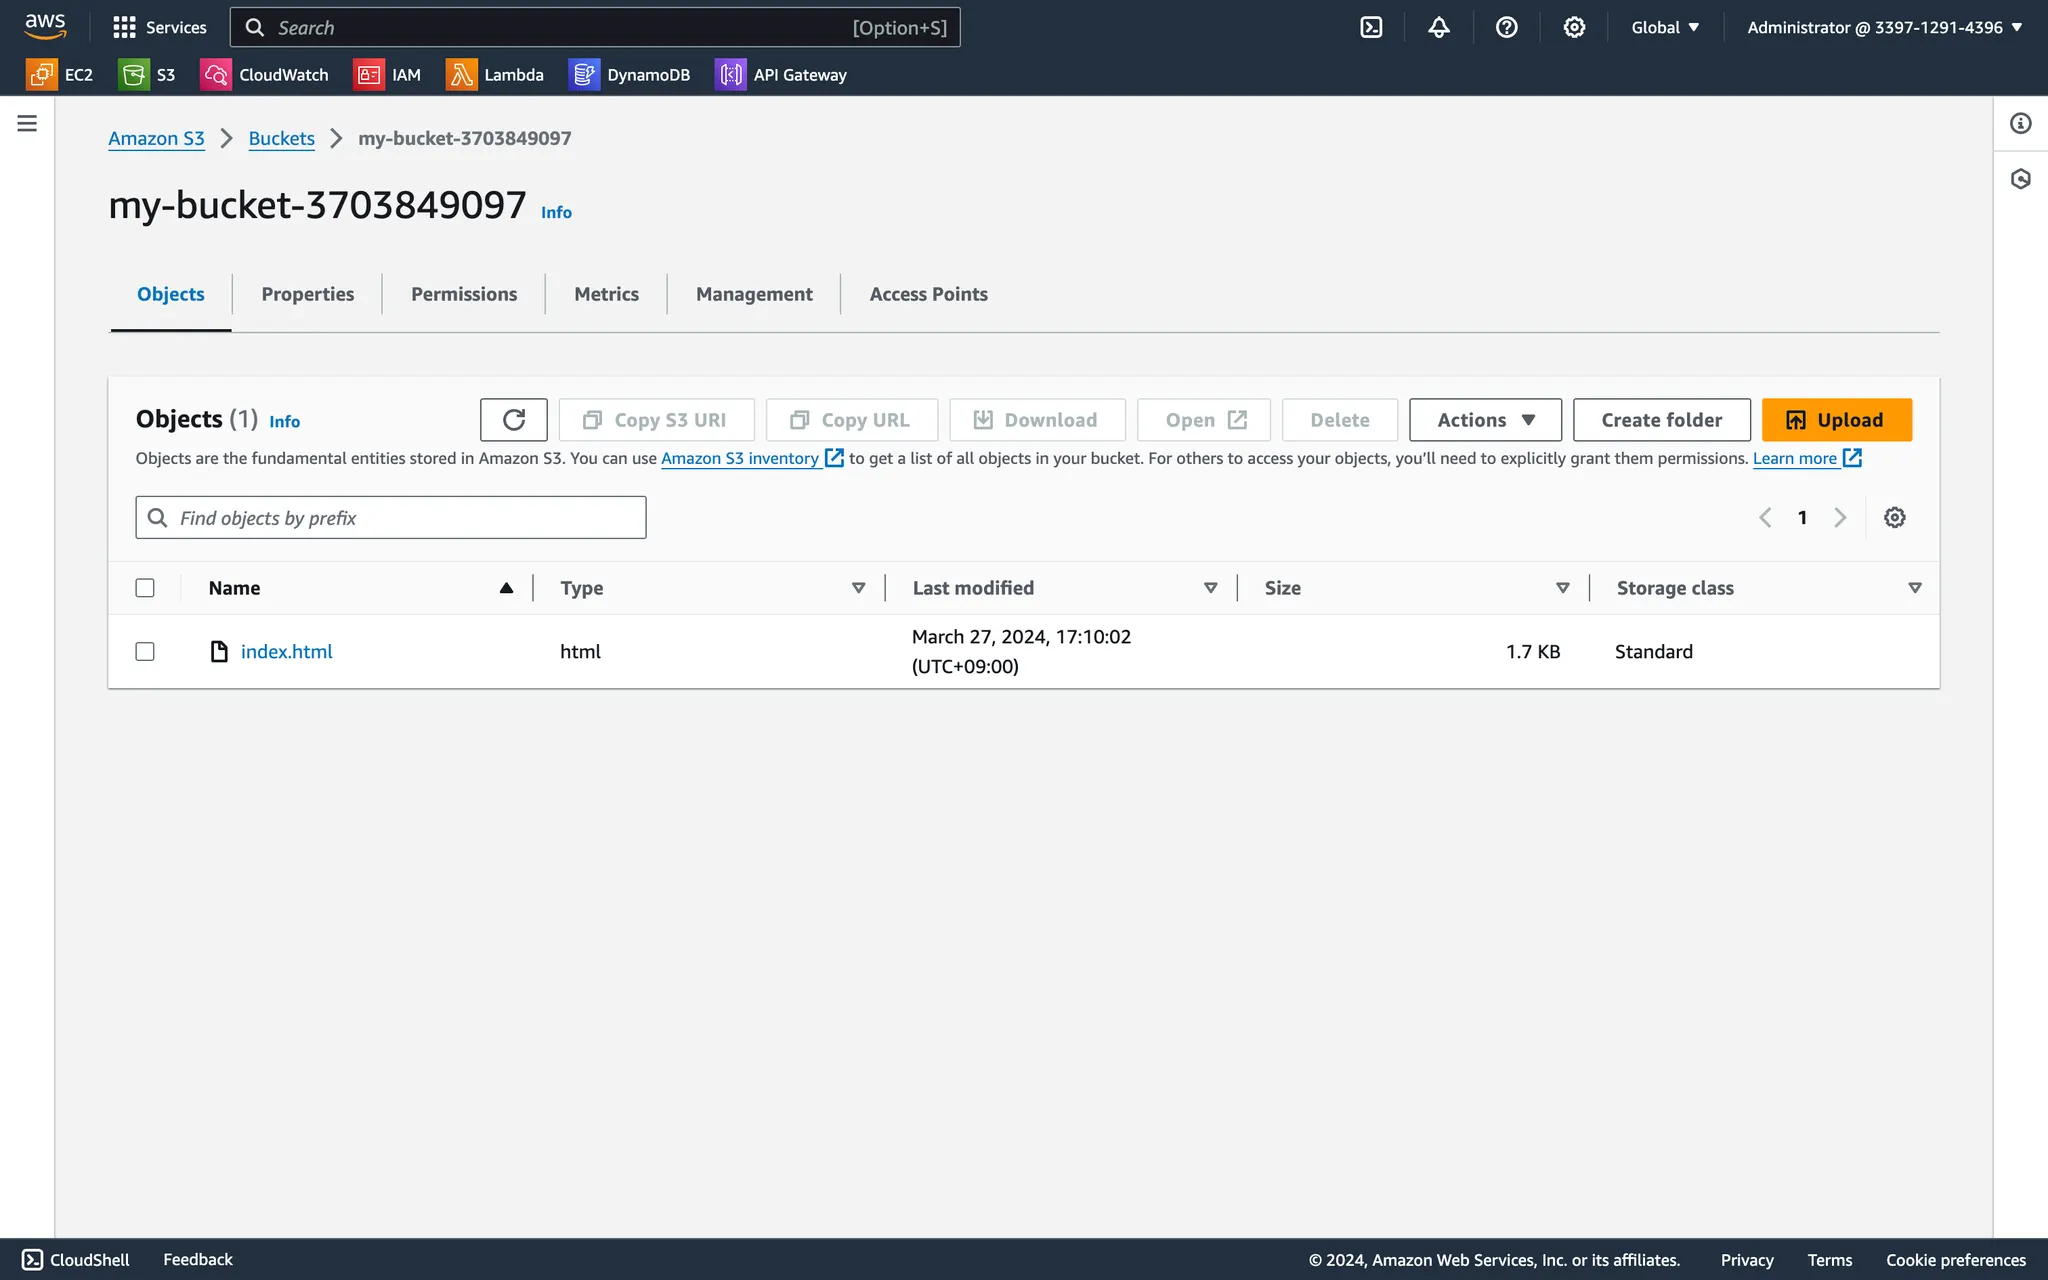The image size is (2048, 1280).
Task: Click the Find objects by prefix field
Action: 391,518
